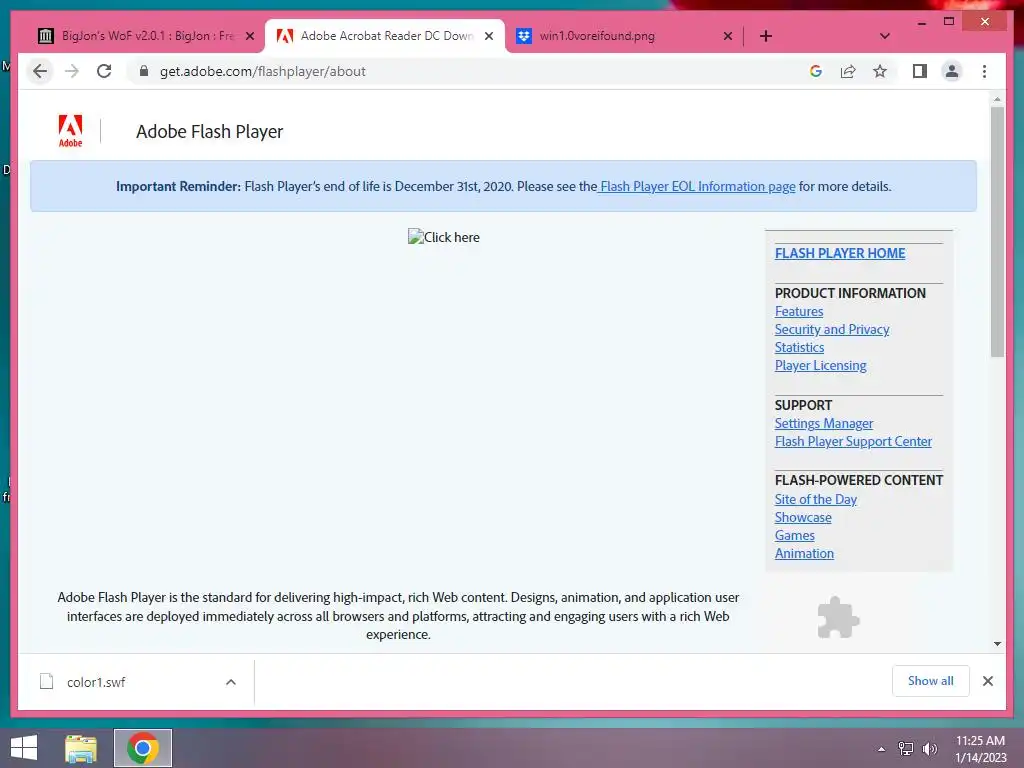Reload the Adobe Flash Player page

coord(104,71)
